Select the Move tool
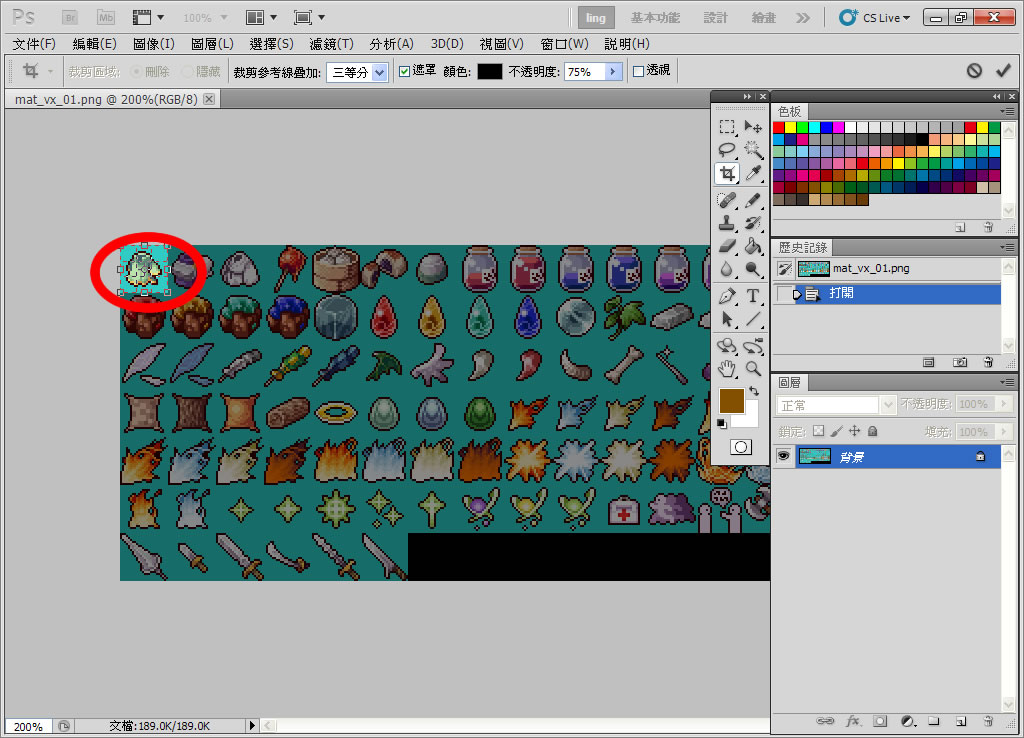 tap(753, 127)
